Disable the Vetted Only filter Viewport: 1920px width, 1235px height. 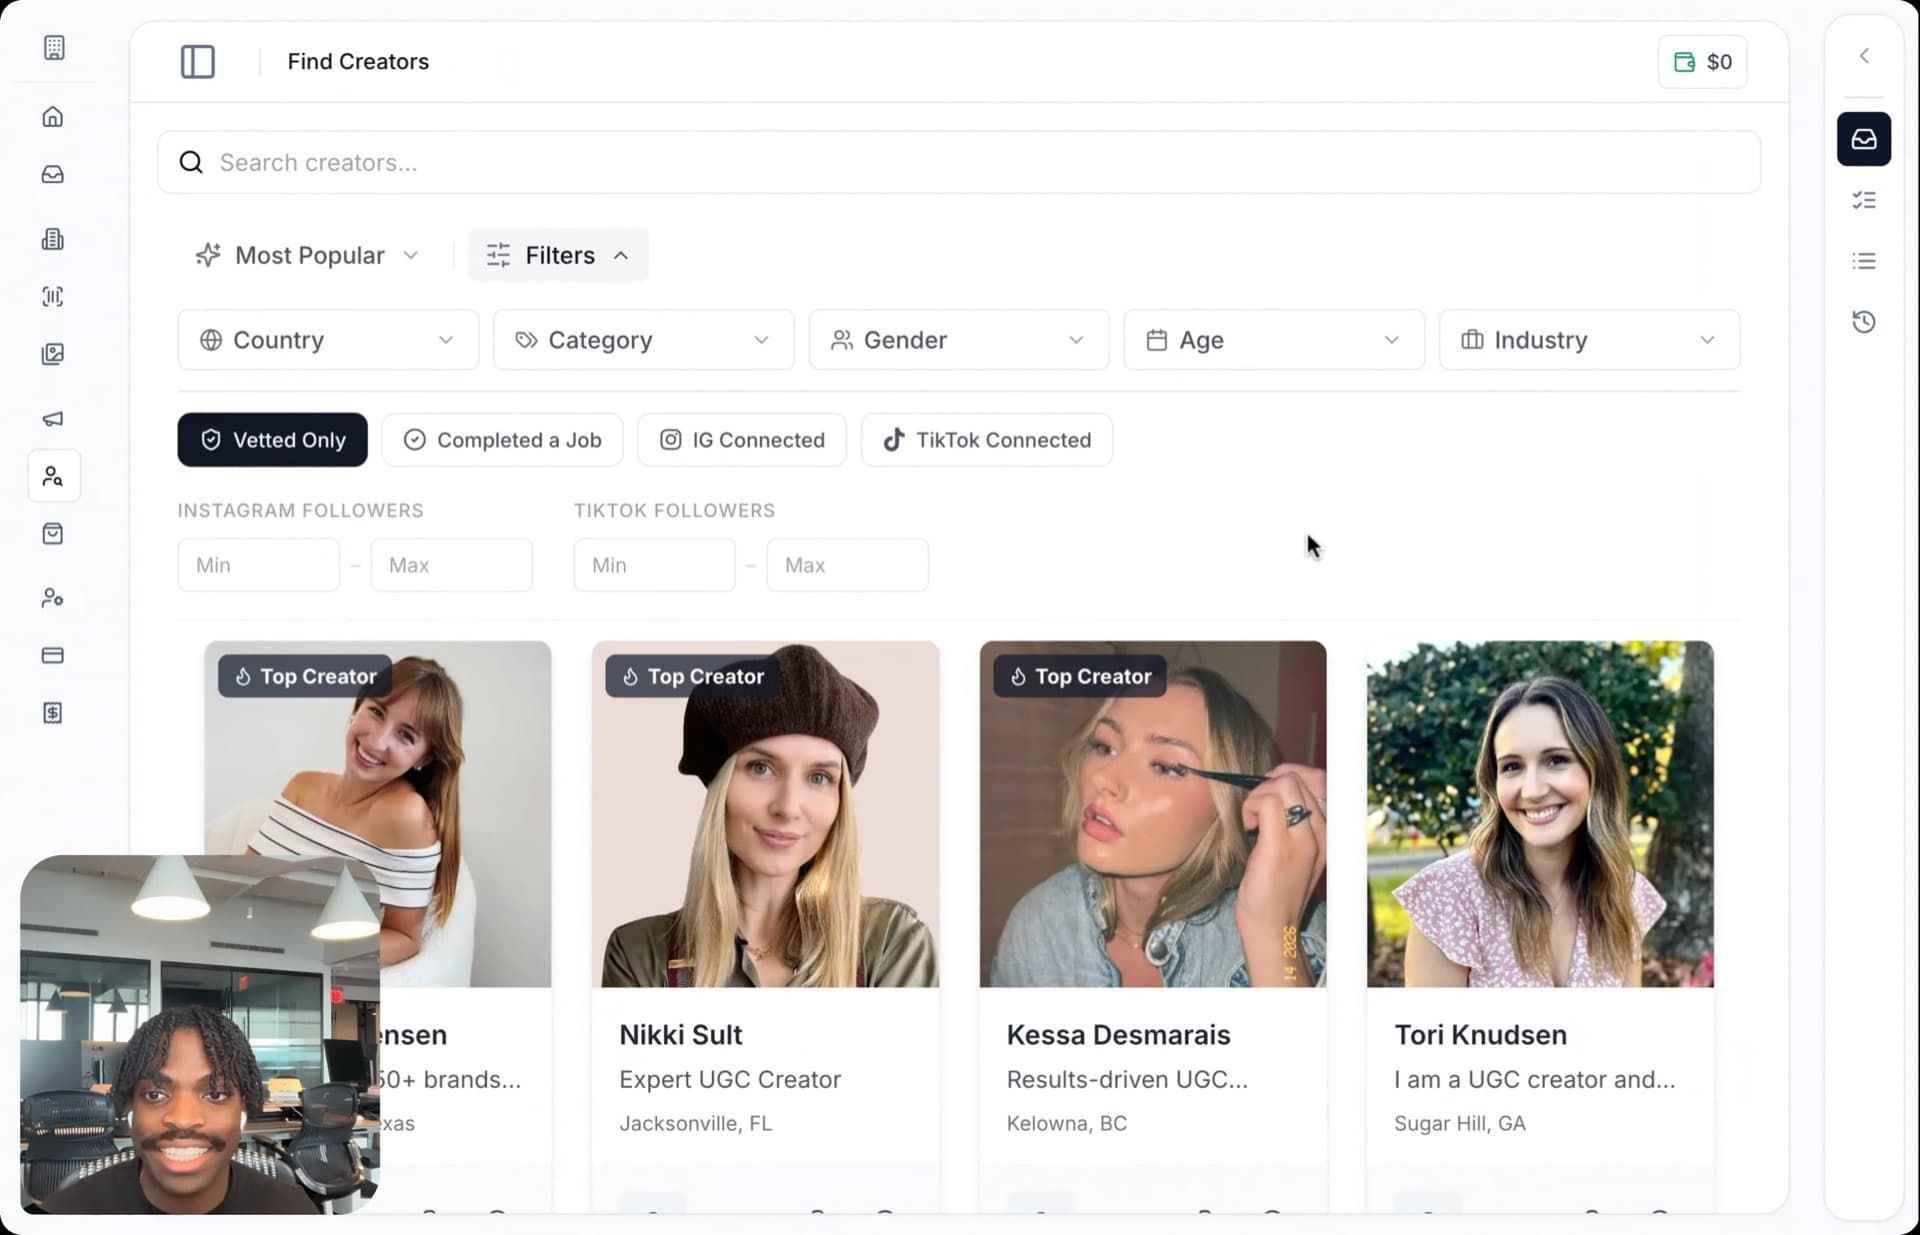(x=272, y=440)
